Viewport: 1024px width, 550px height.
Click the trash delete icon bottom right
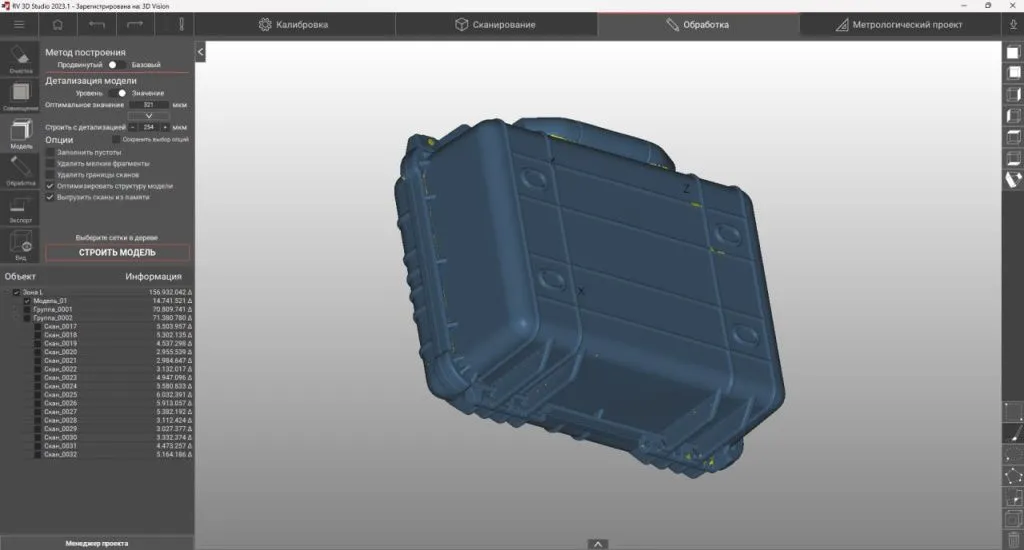pyautogui.click(x=1012, y=541)
